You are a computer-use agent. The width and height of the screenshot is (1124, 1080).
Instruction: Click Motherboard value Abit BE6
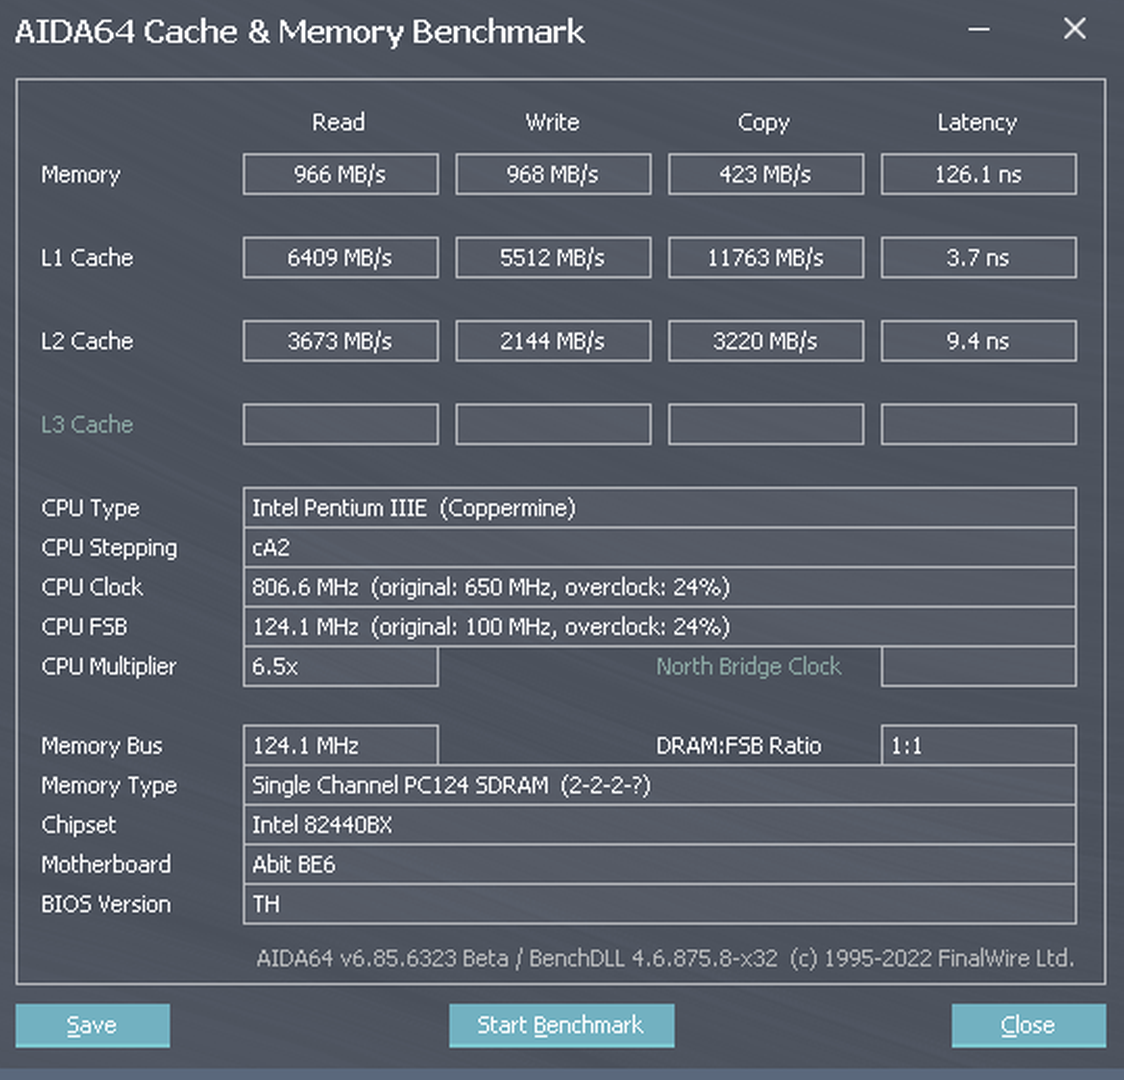(x=659, y=864)
